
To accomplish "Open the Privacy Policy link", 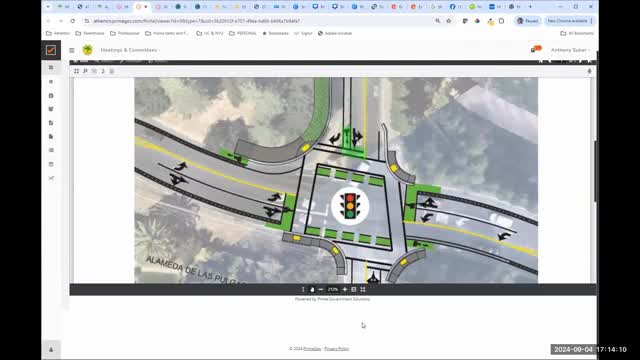I will (x=336, y=349).
